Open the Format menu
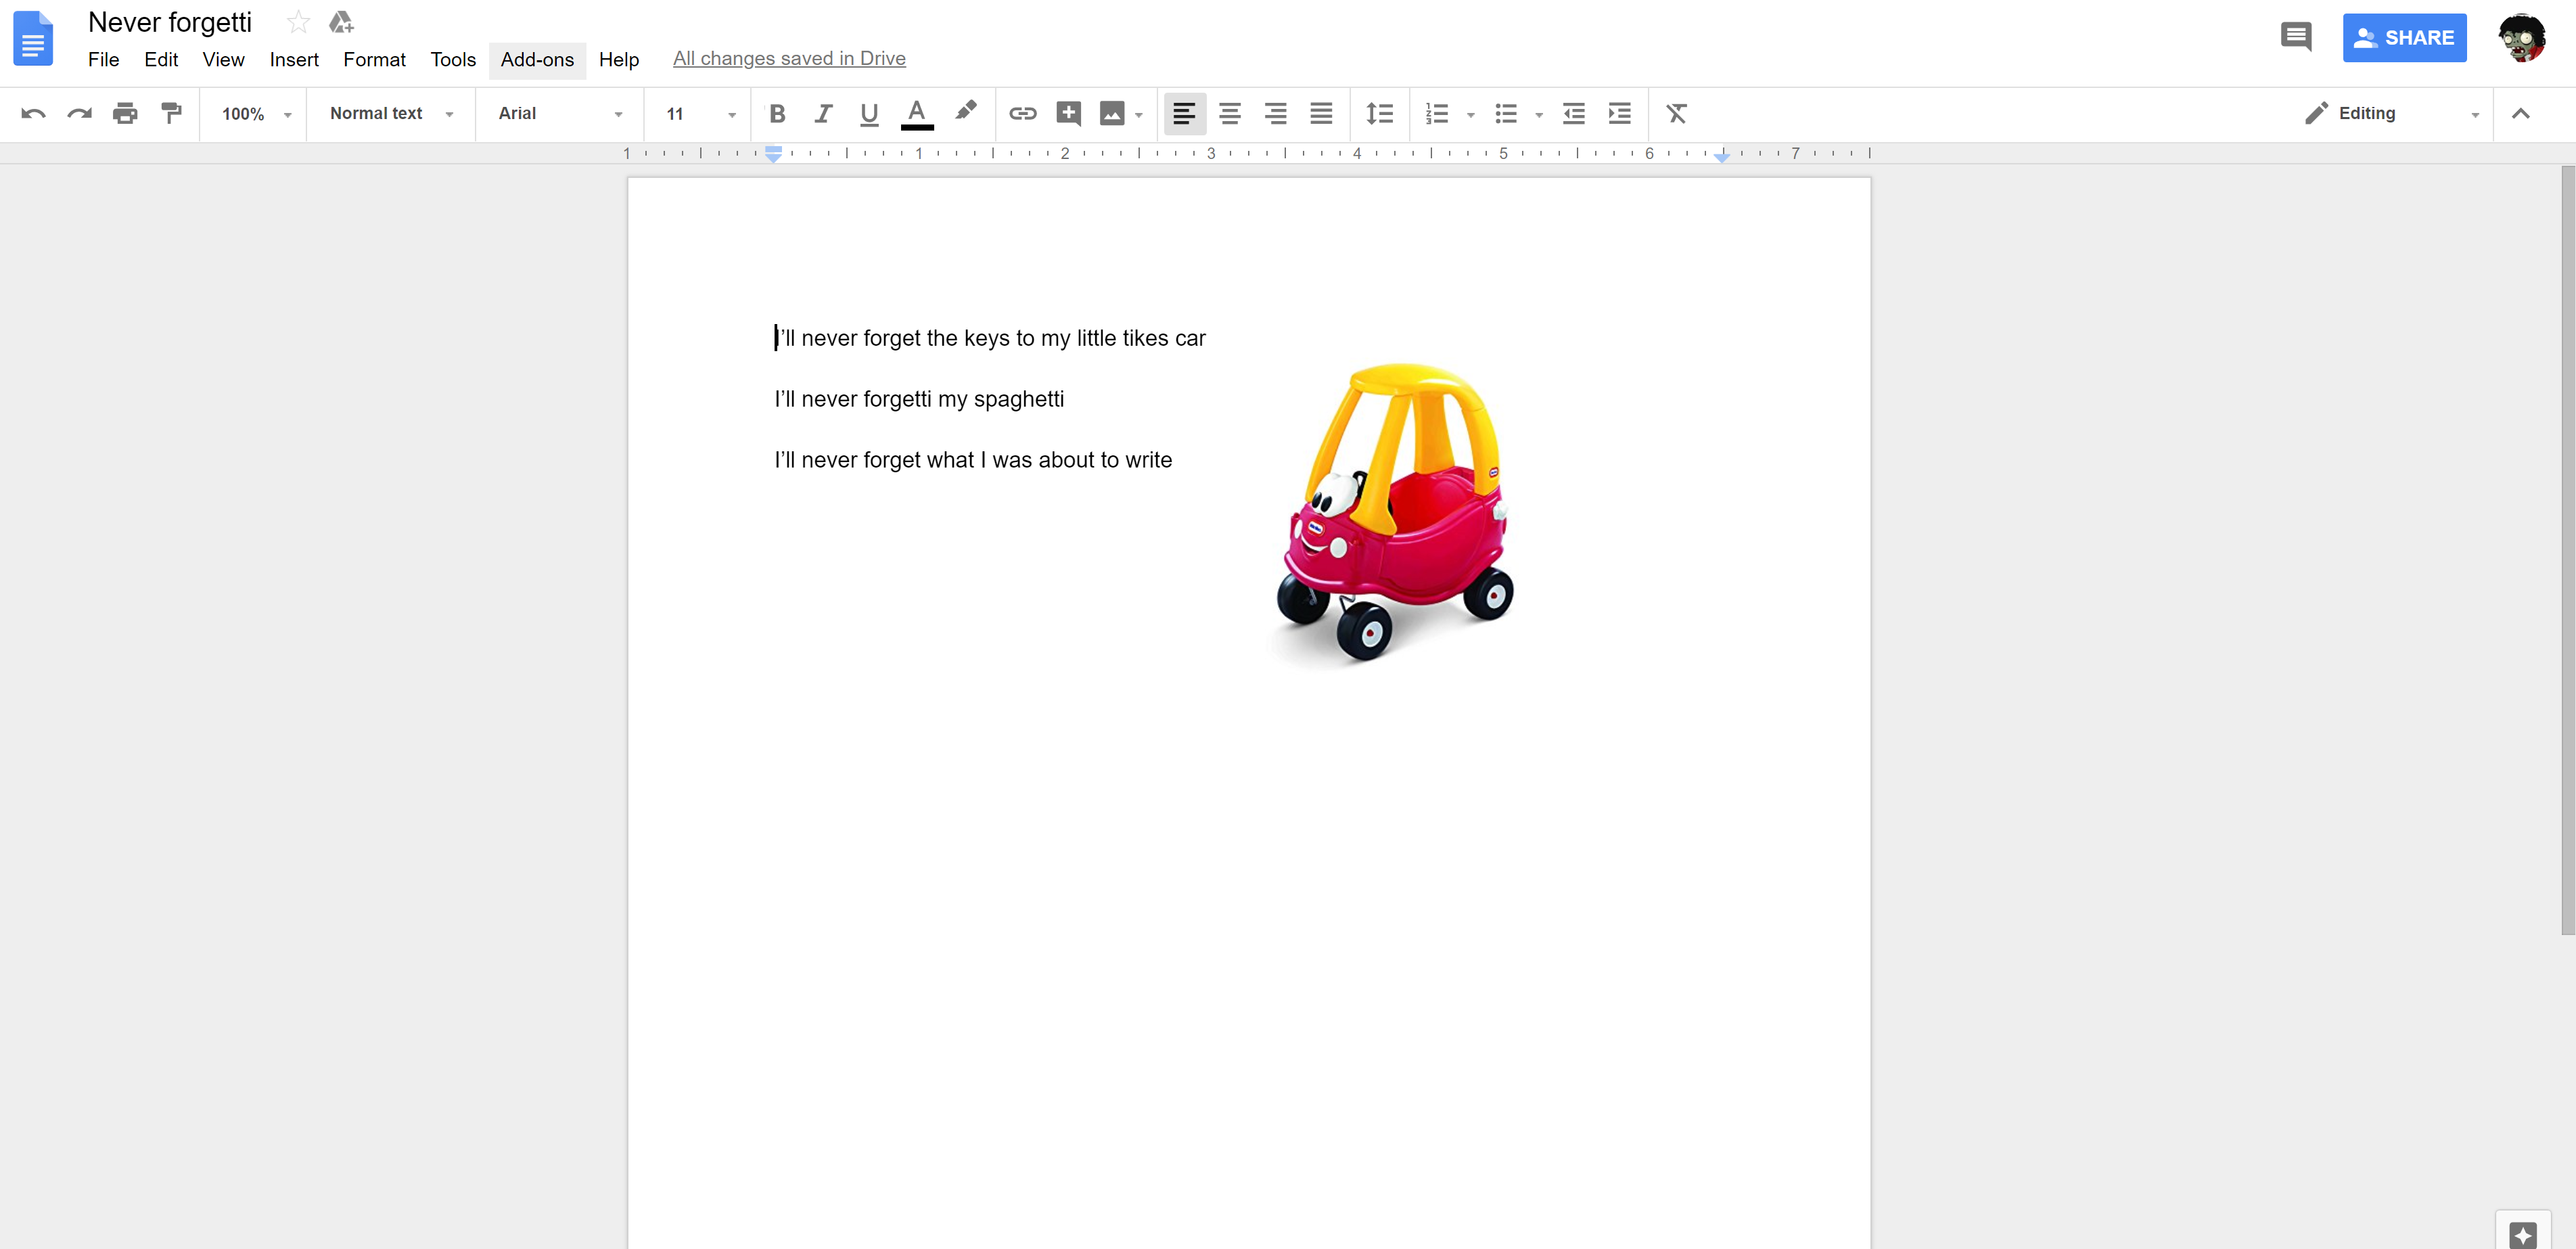The width and height of the screenshot is (2576, 1249). pyautogui.click(x=374, y=59)
